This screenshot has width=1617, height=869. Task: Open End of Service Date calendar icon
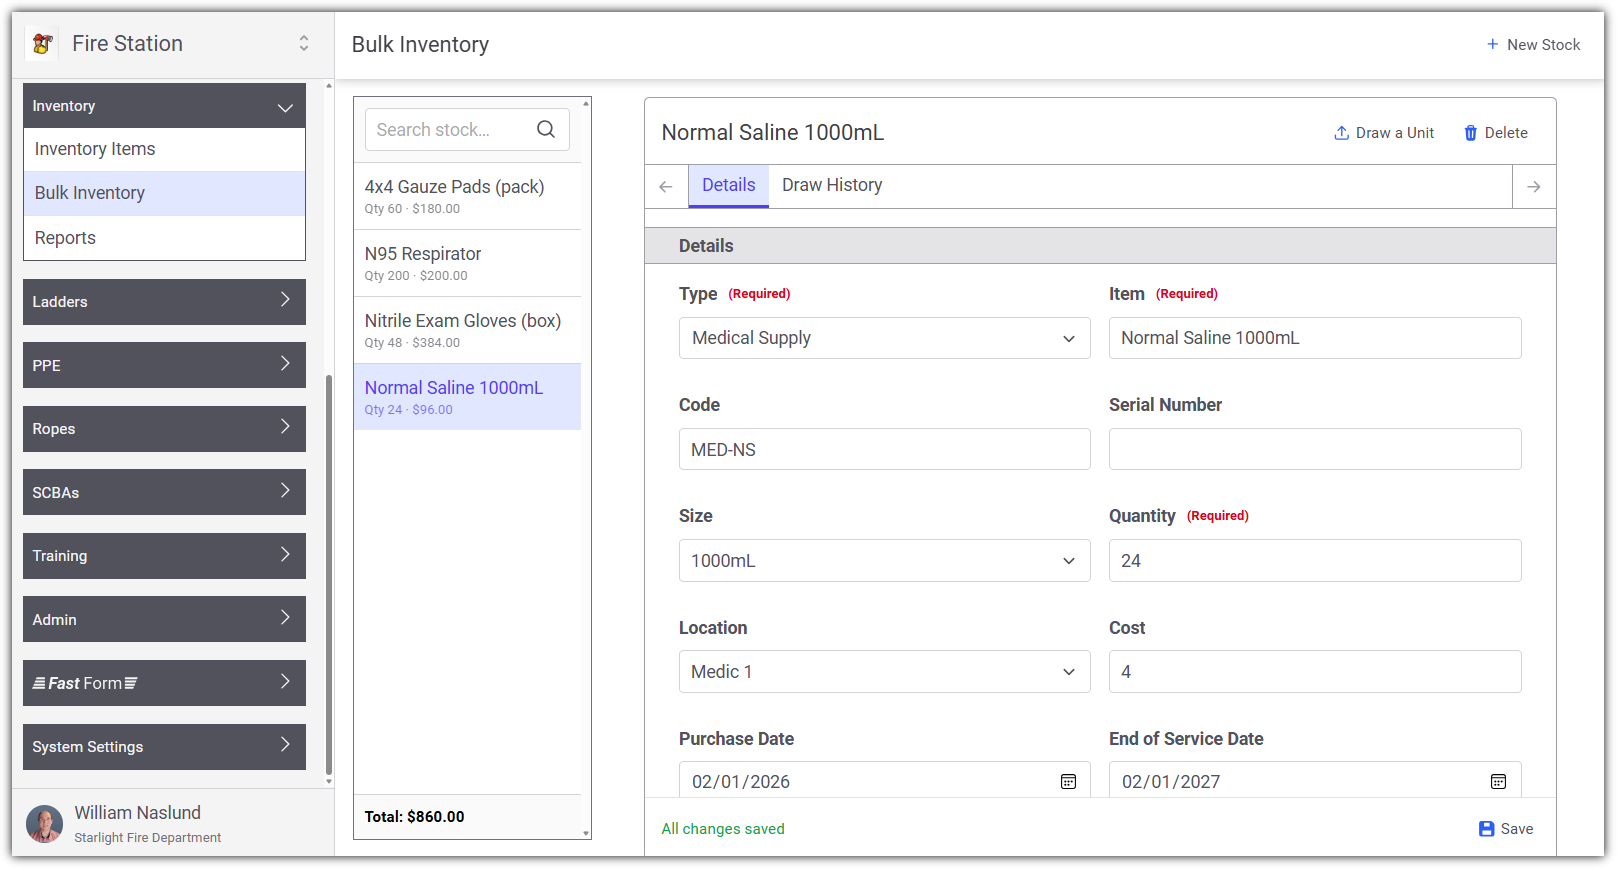coord(1498,782)
